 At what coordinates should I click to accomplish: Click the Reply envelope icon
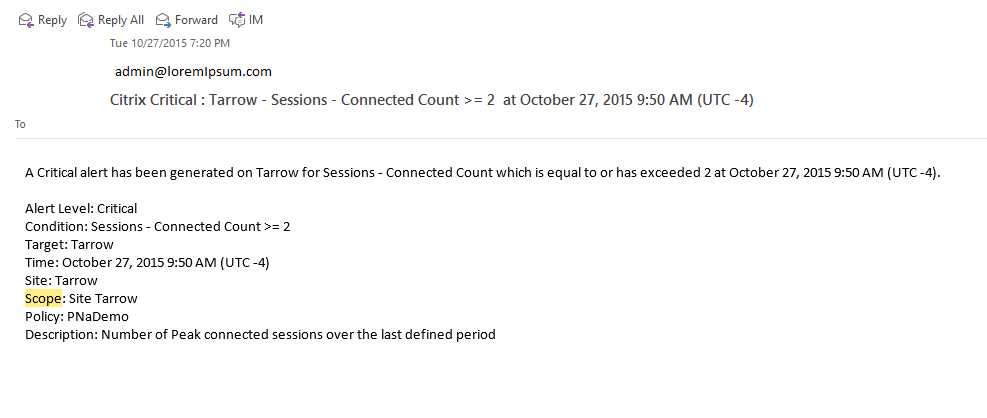coord(27,20)
